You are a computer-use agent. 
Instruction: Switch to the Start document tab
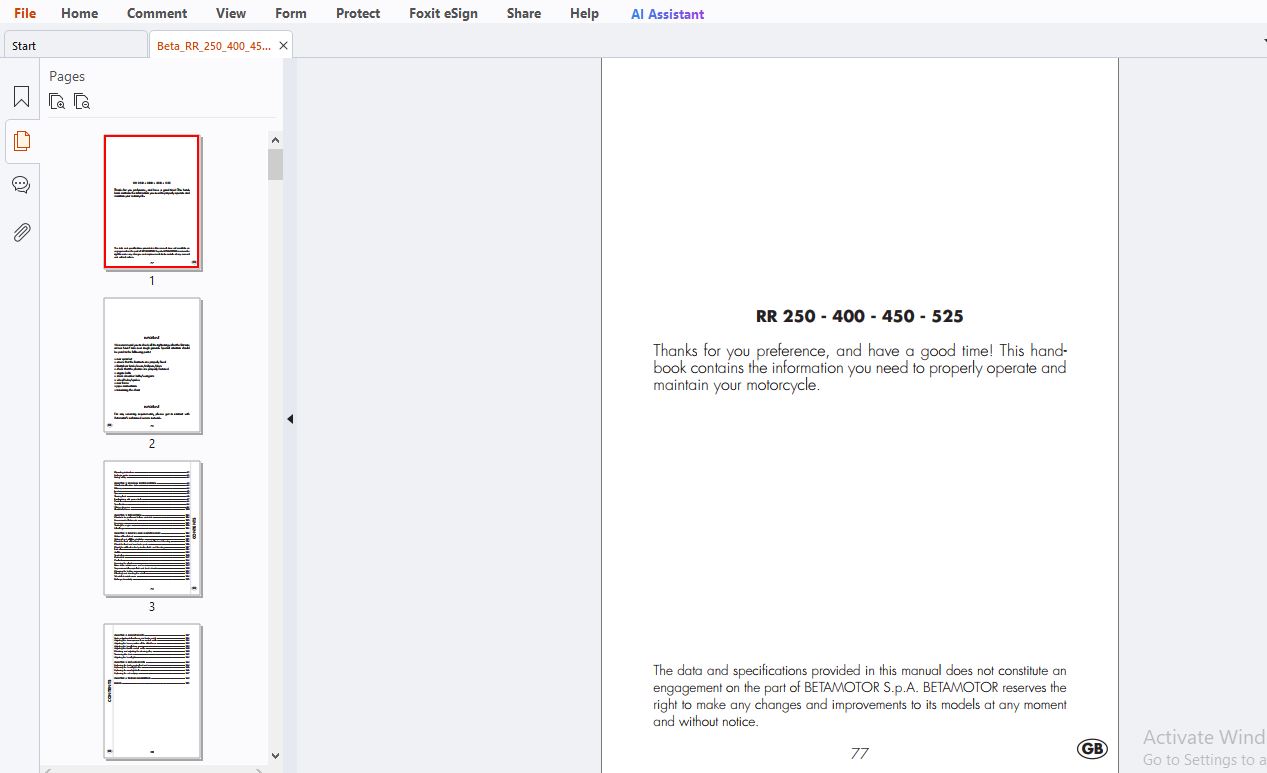(75, 45)
